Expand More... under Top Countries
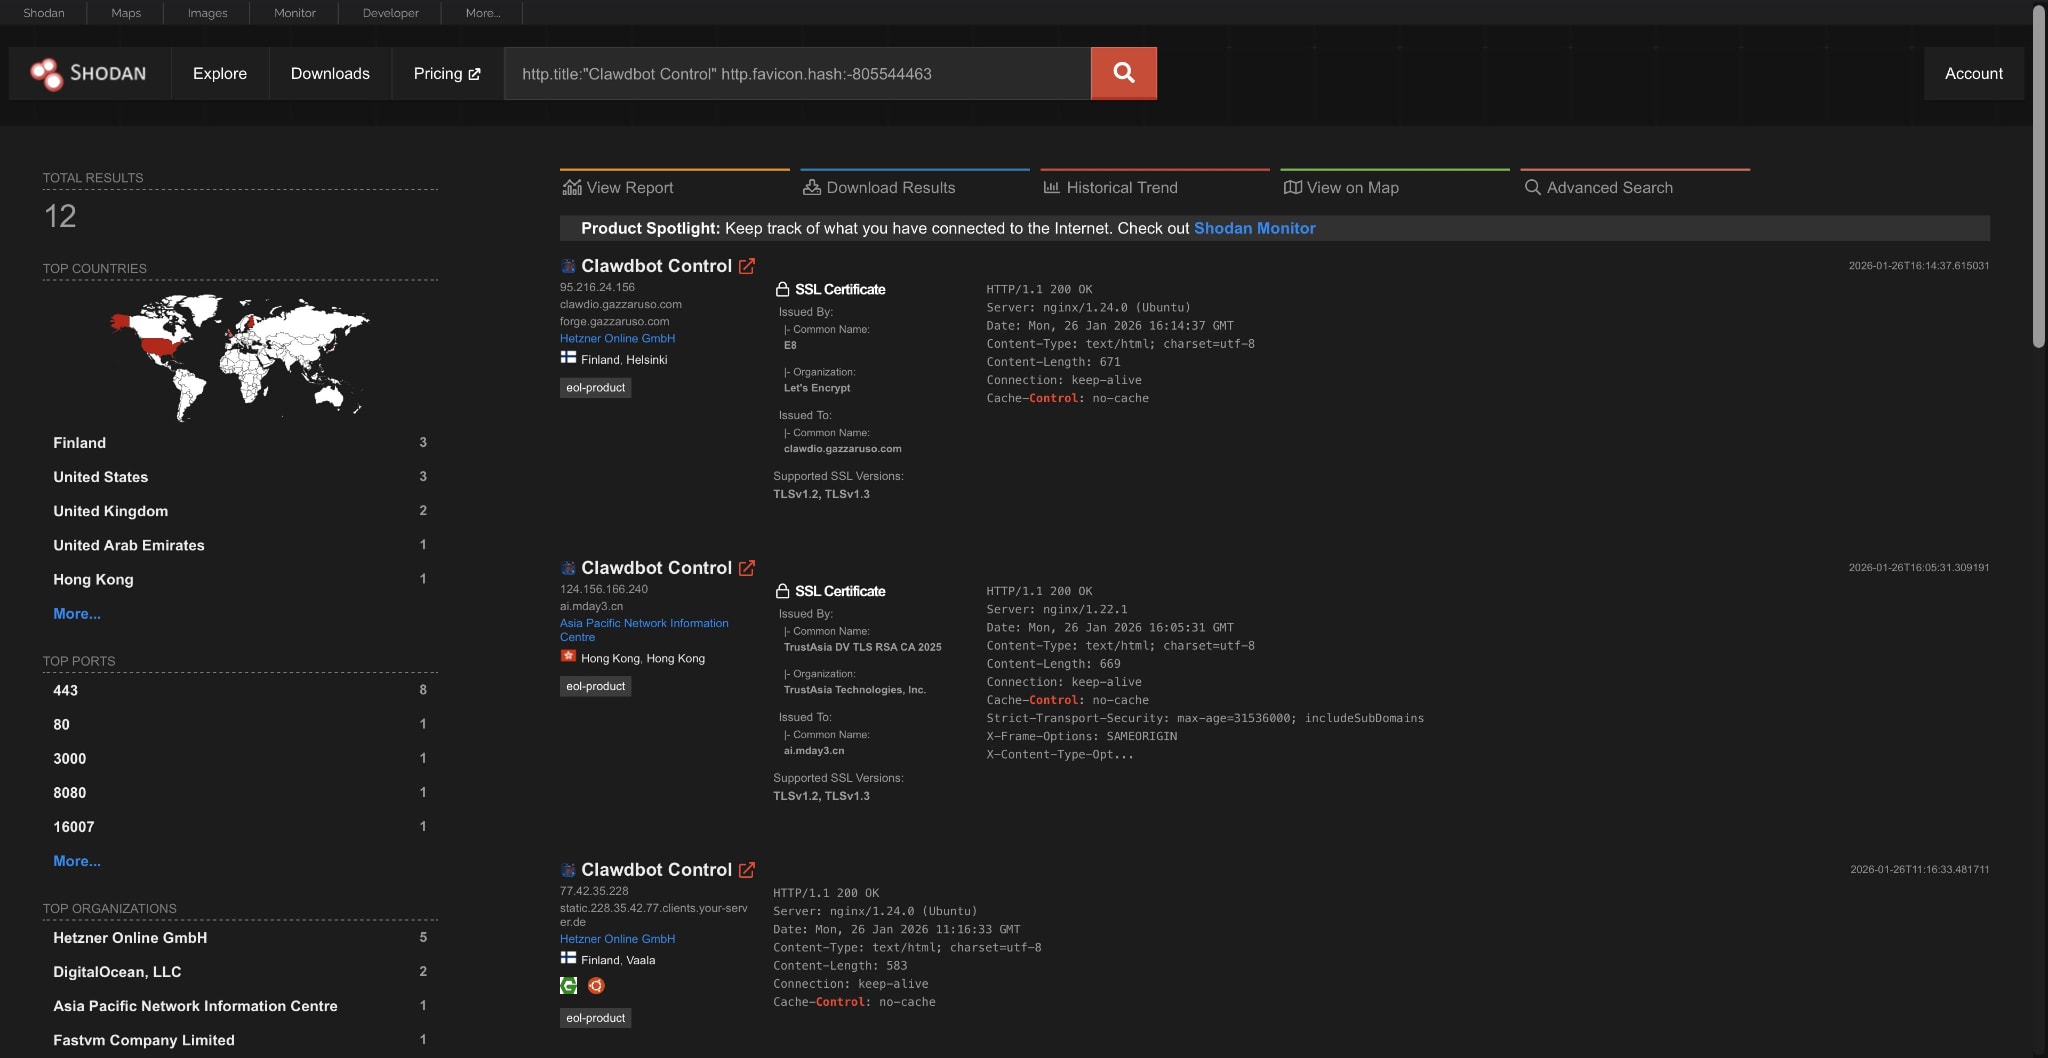Image resolution: width=2048 pixels, height=1058 pixels. [x=77, y=614]
